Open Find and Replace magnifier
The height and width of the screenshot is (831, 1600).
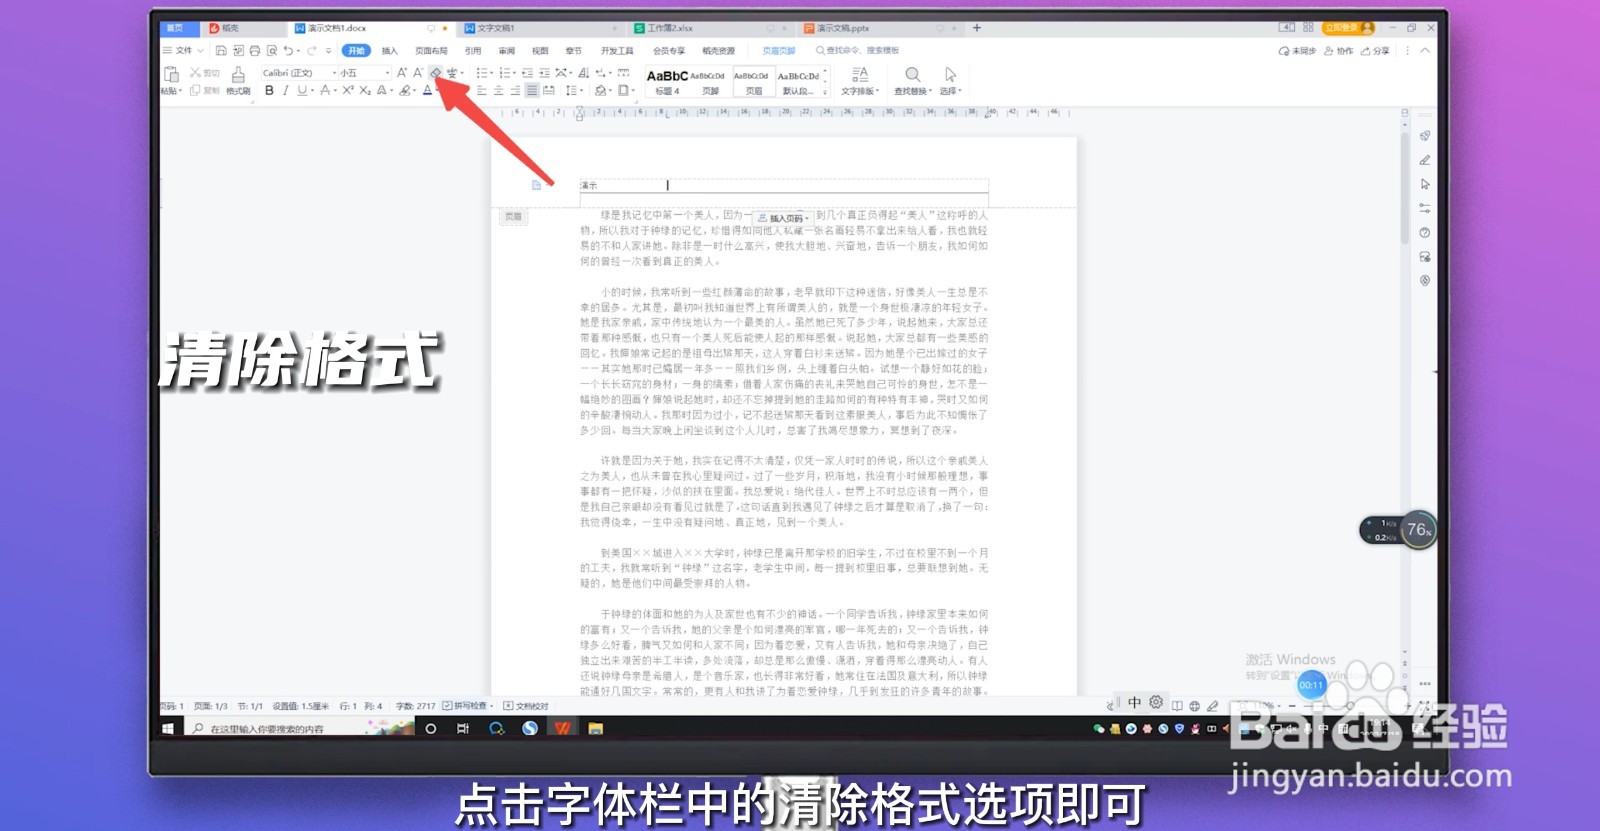click(x=912, y=74)
